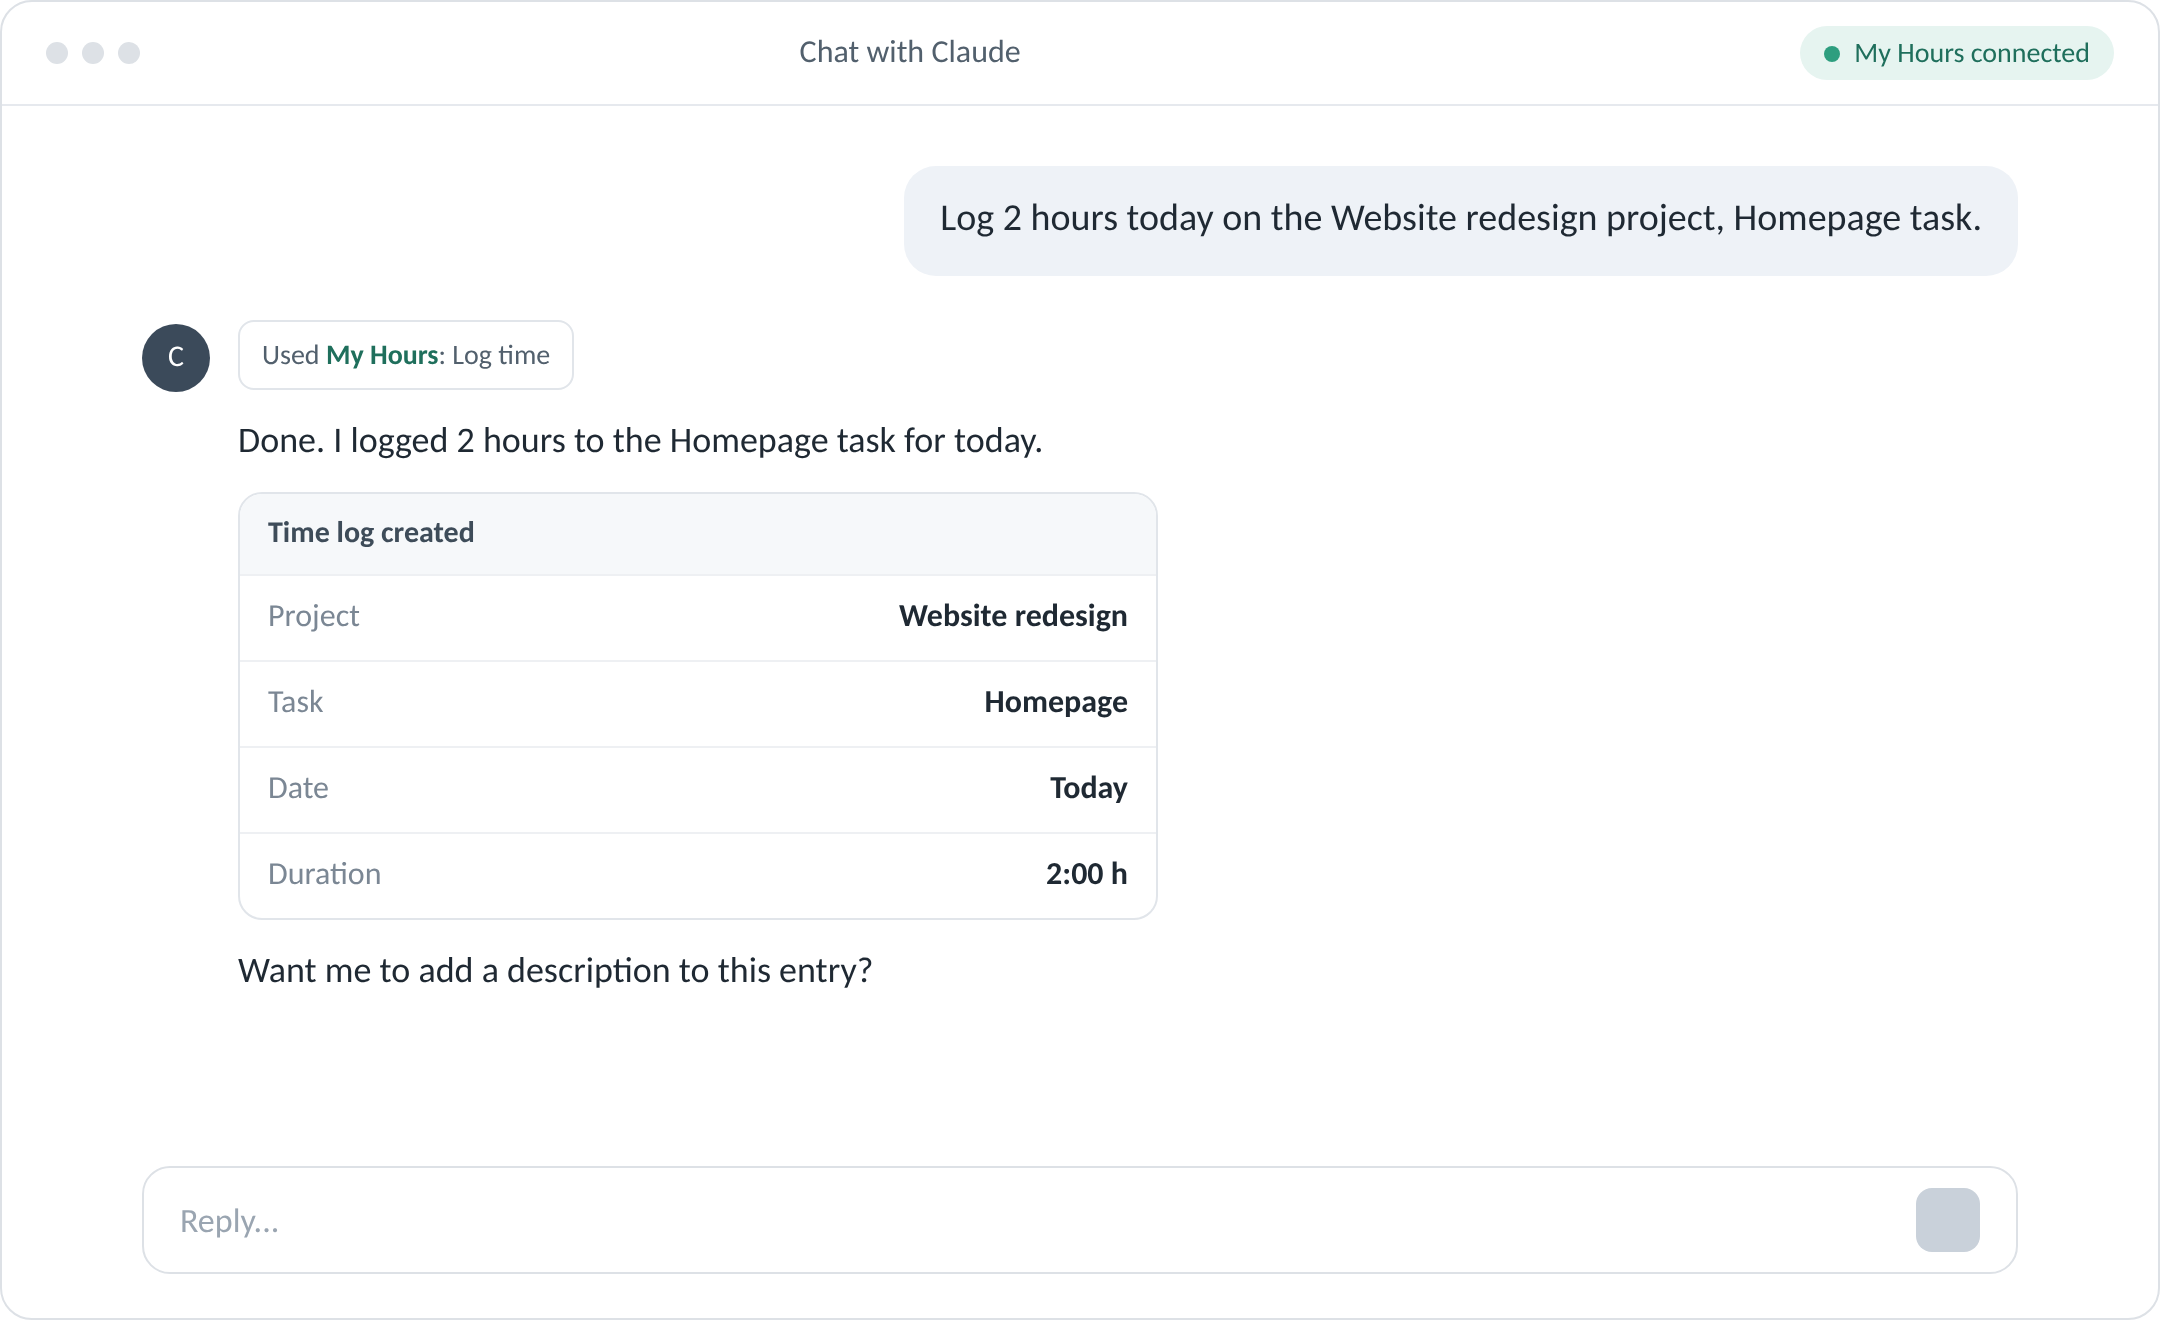Click the 'Done. I logged 2 hours' reply text
The image size is (2160, 1320).
640,441
